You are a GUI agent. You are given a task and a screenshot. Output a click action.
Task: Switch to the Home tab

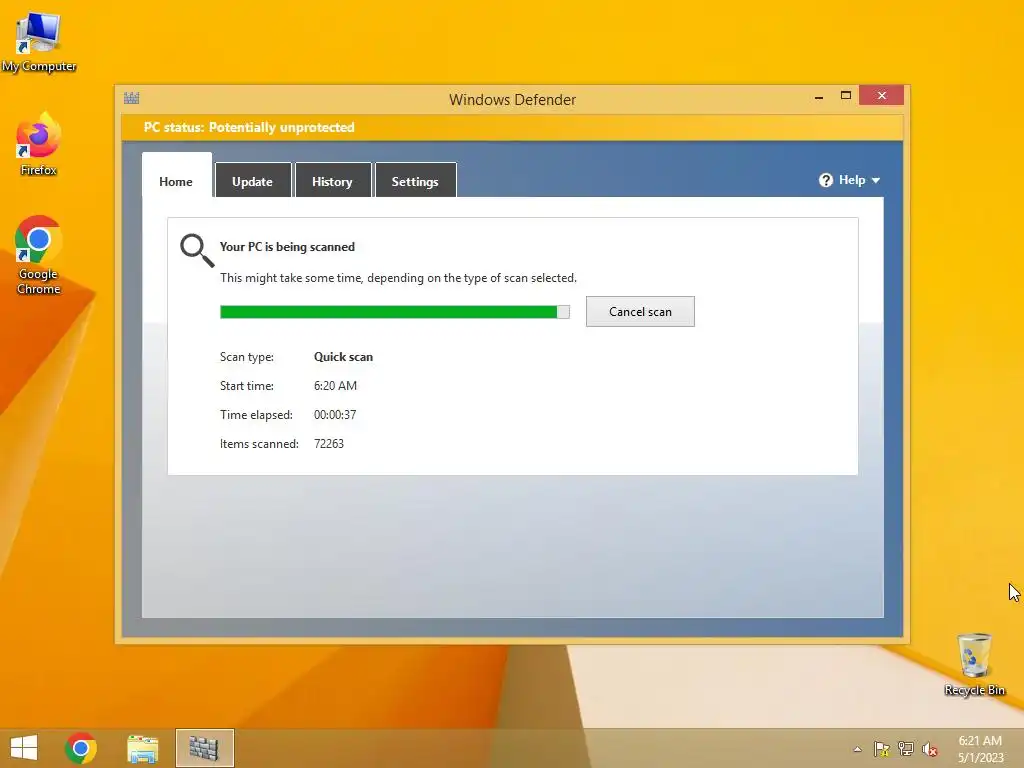[x=176, y=182]
